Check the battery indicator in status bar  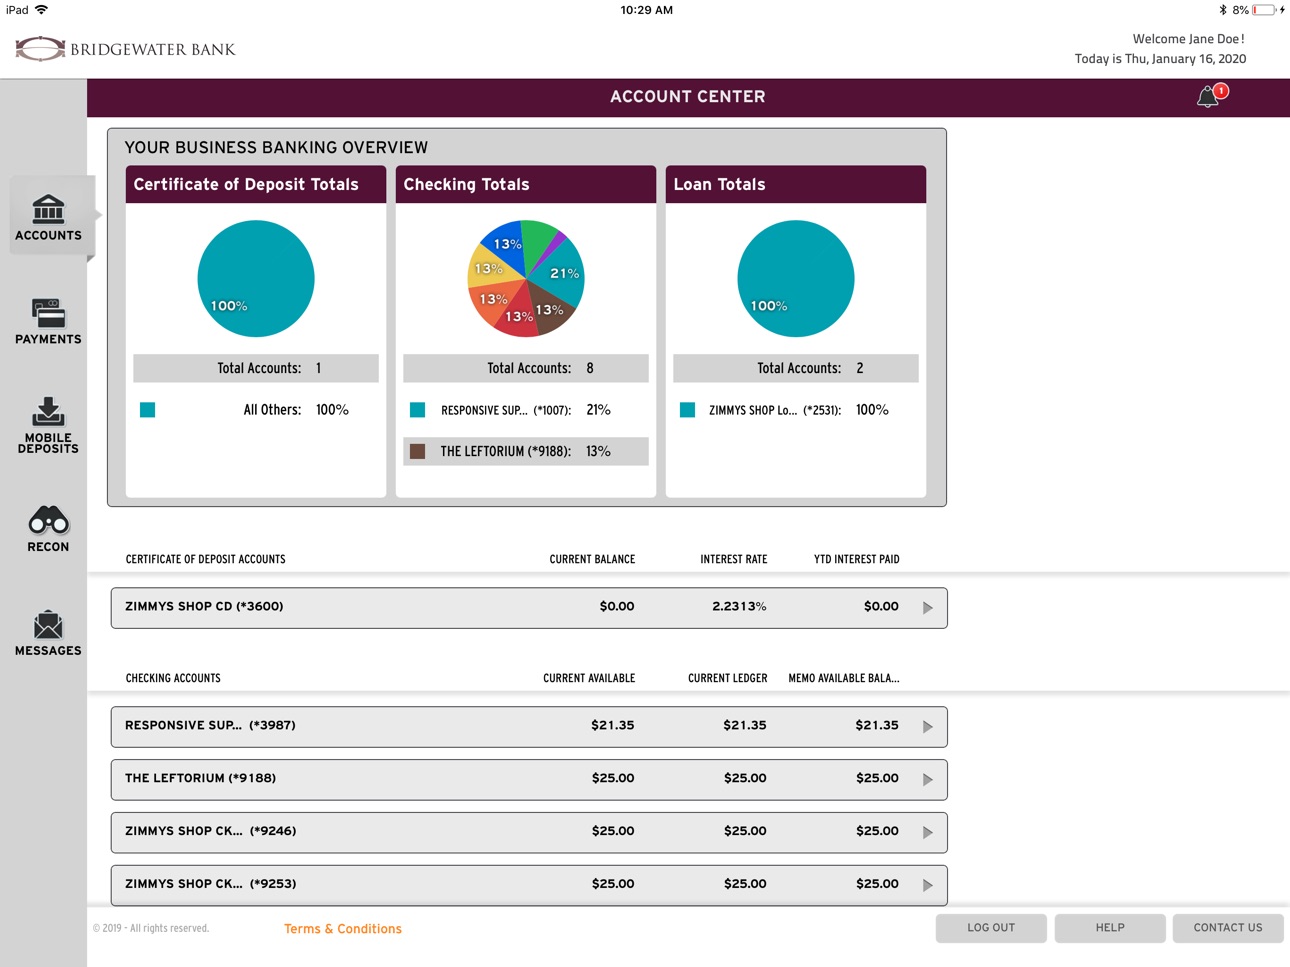click(x=1265, y=10)
